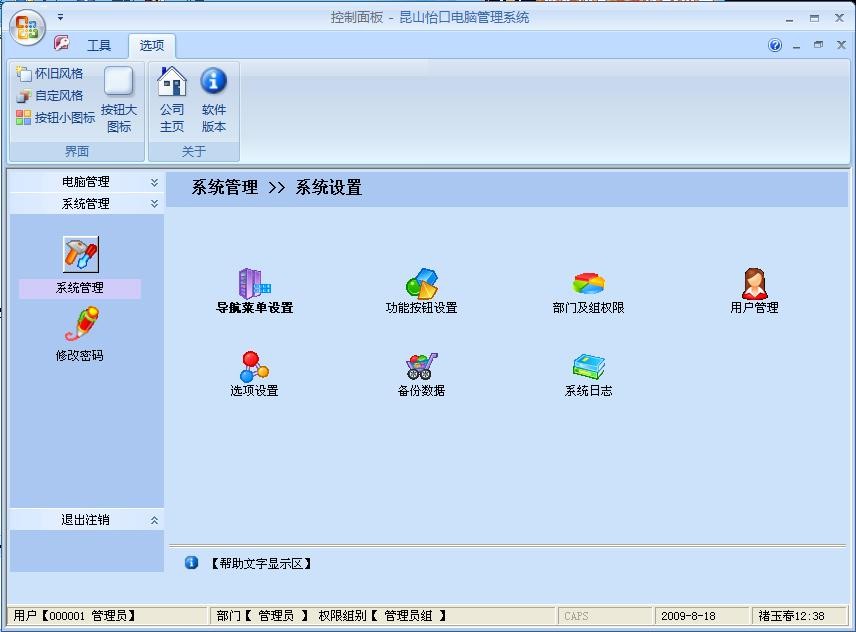Open 系统日志 books icon
This screenshot has height=632, width=856.
tap(588, 374)
